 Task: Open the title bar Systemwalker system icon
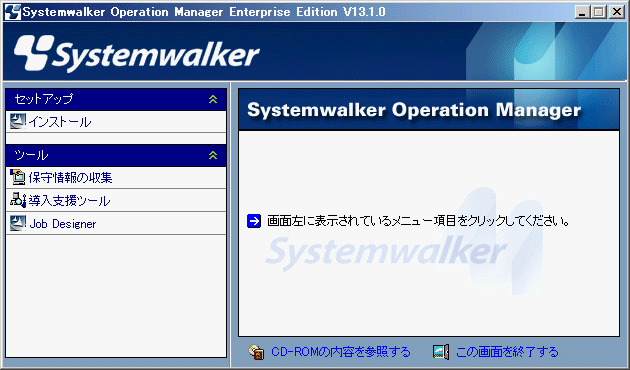[12, 12]
